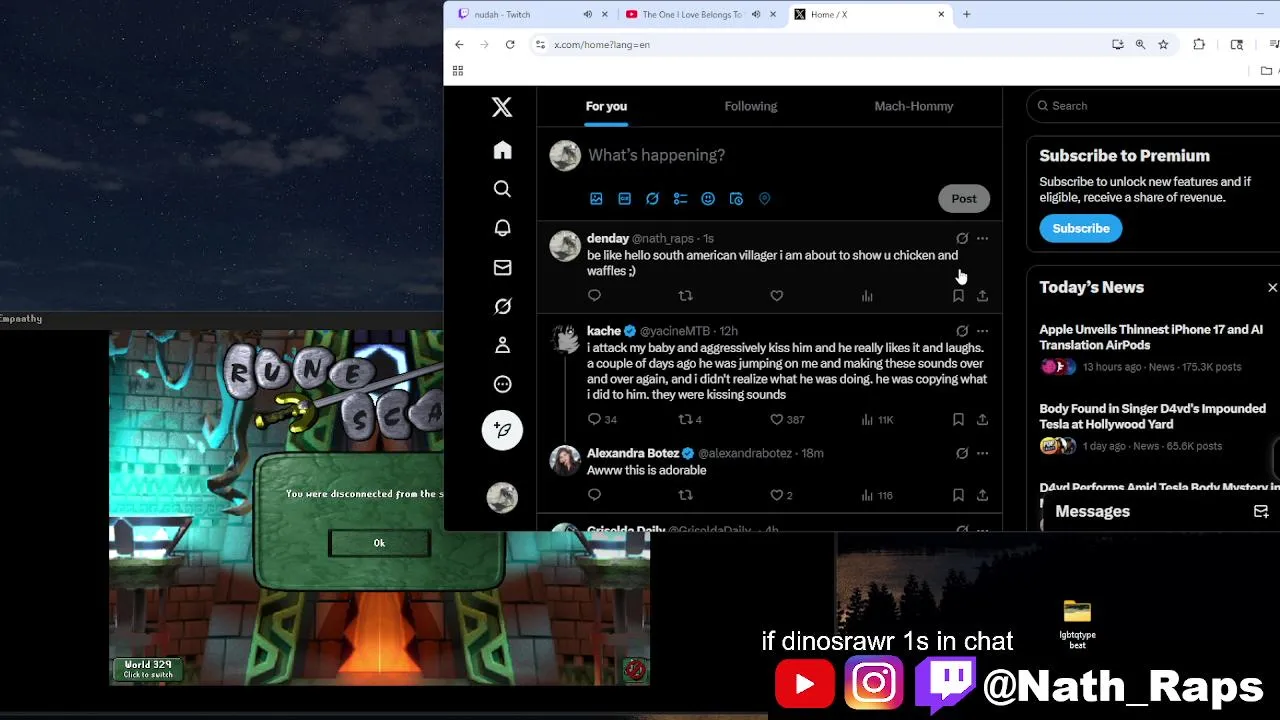Like Alexandra Botez's post
1280x720 pixels.
pos(781,495)
